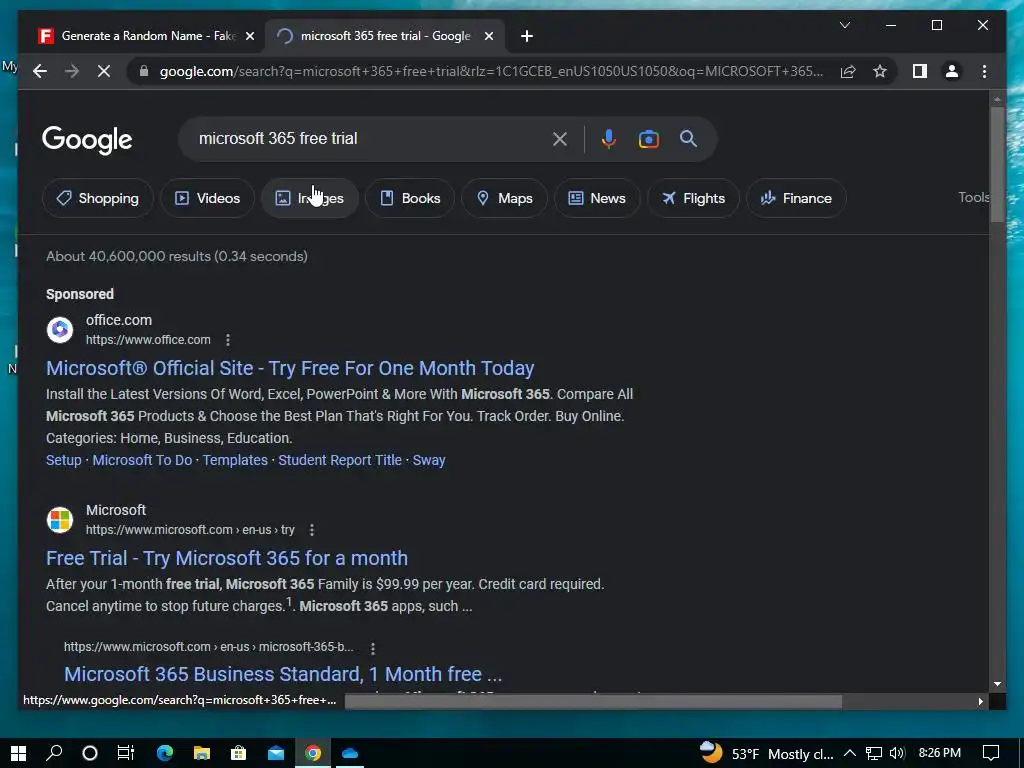Screen dimensions: 1024x768
Task: Filter results by Finance
Action: 796,198
